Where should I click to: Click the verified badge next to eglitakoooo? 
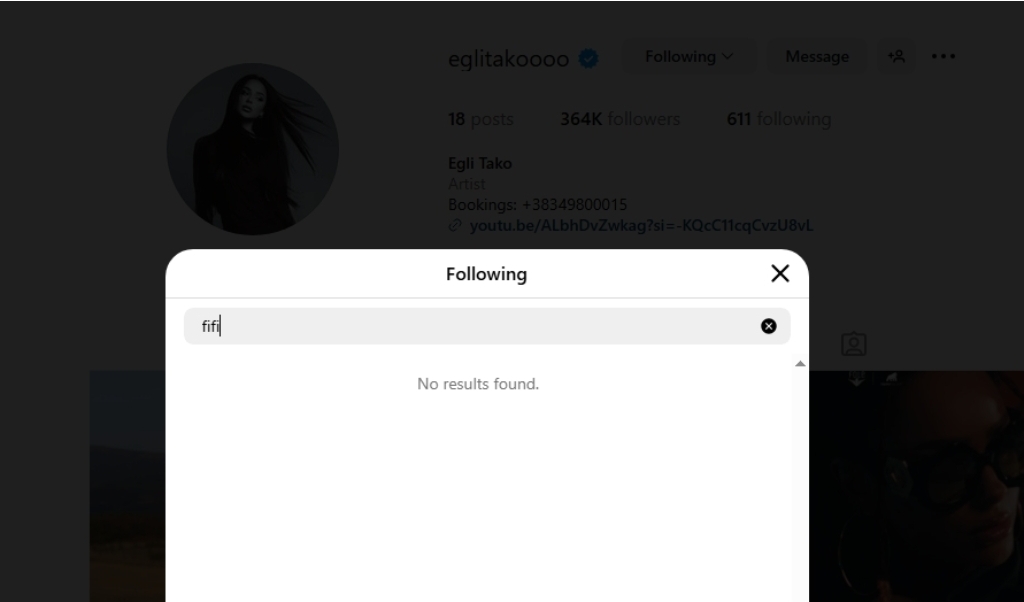589,59
